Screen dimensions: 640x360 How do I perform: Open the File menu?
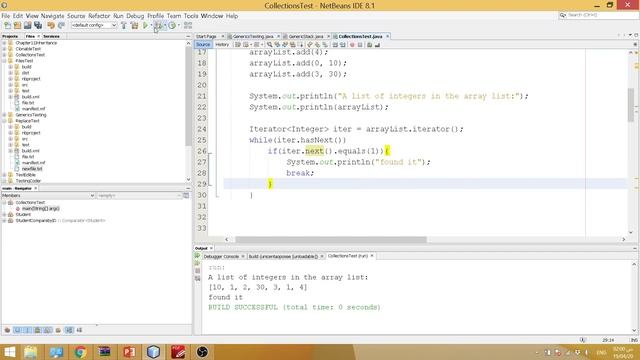6,16
